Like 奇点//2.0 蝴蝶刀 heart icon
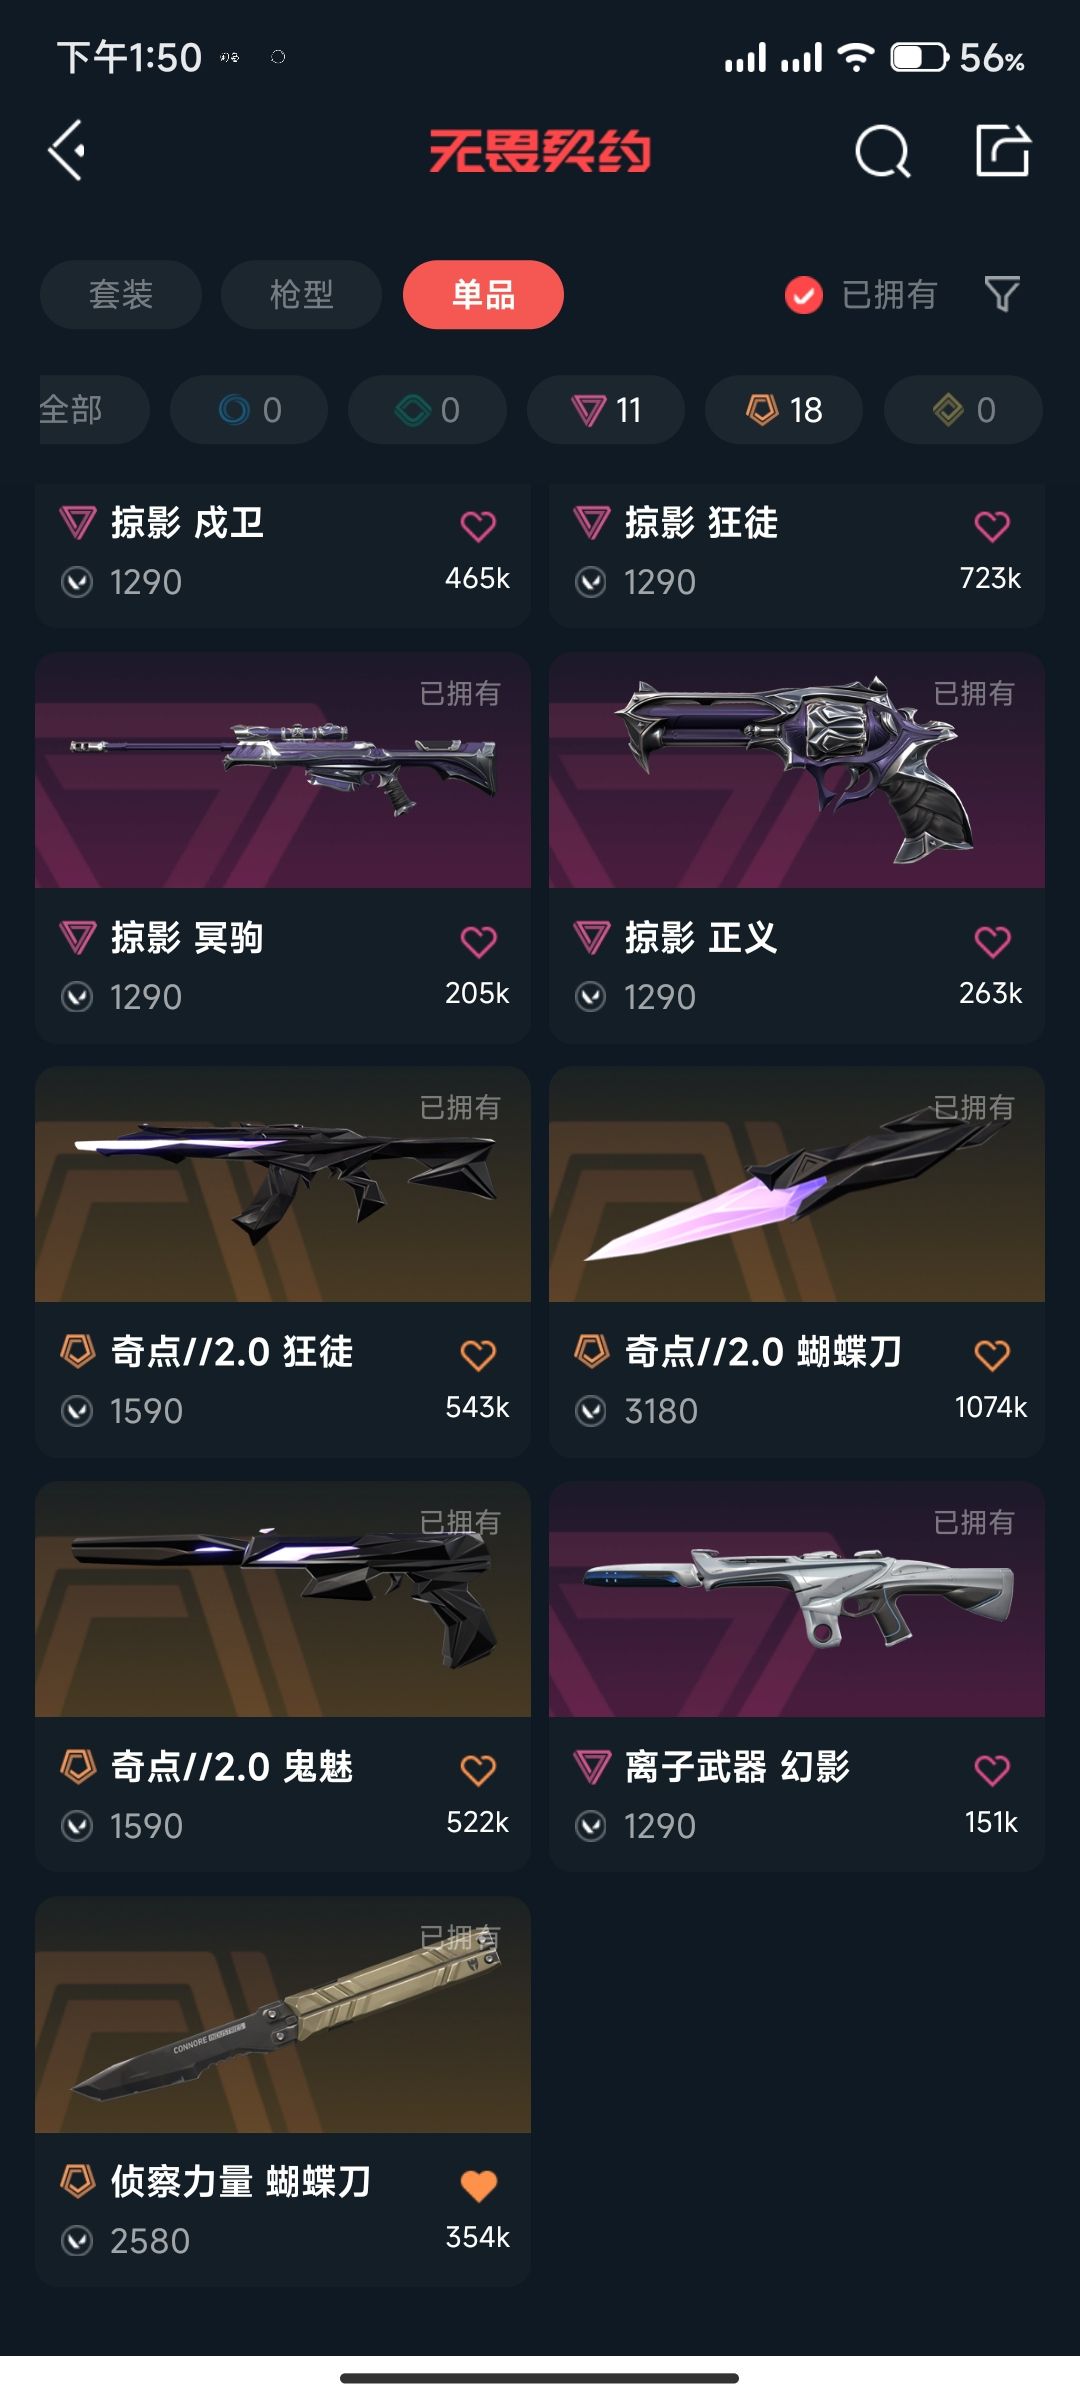Screen dimensions: 1080x2400 click(x=992, y=1356)
